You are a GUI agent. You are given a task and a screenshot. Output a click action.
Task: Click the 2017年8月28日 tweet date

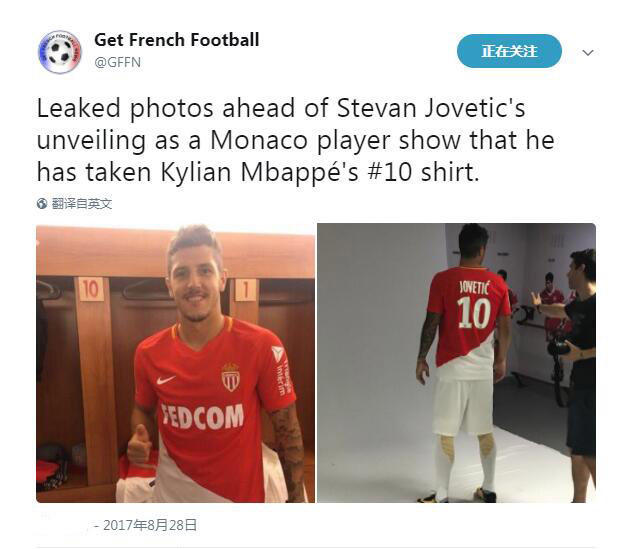pos(150,525)
